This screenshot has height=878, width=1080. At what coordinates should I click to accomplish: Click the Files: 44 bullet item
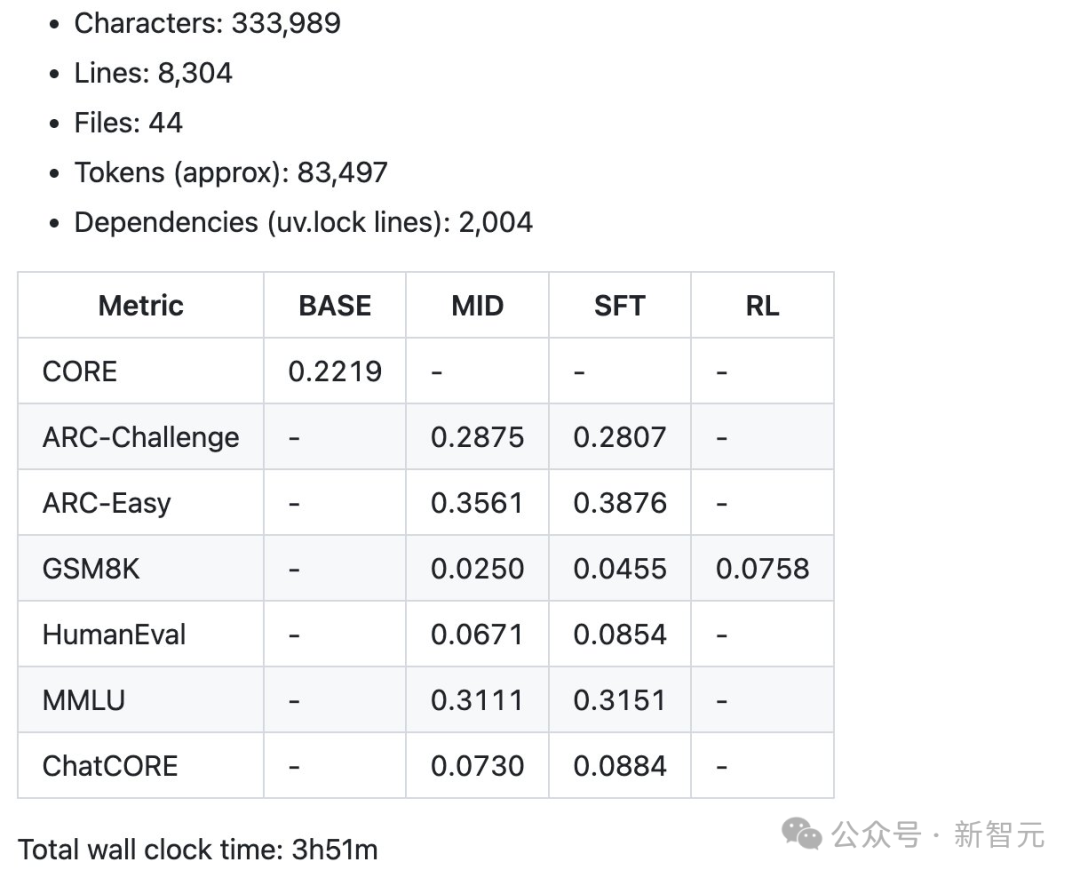pos(128,122)
